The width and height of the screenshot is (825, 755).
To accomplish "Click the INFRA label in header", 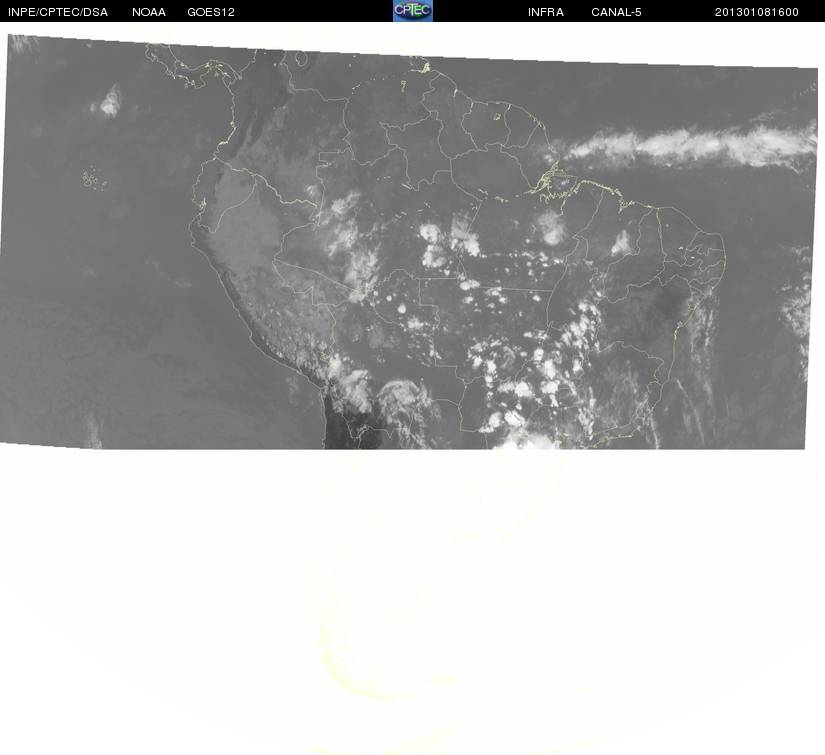I will pyautogui.click(x=546, y=12).
